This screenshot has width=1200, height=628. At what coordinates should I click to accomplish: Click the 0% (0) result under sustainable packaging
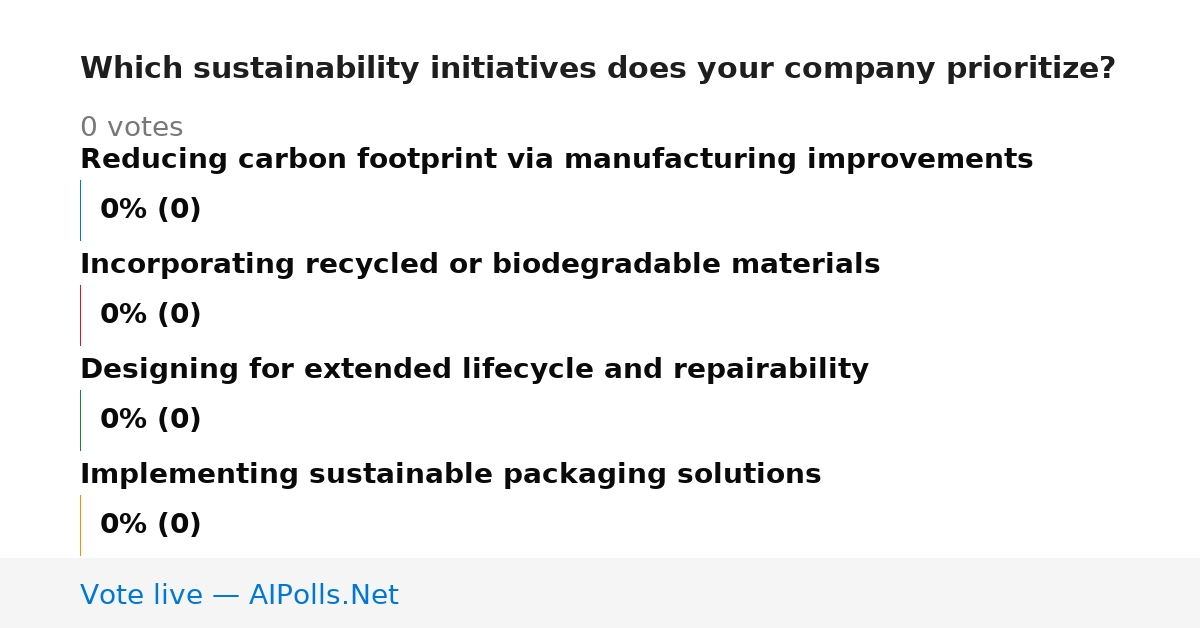(150, 525)
